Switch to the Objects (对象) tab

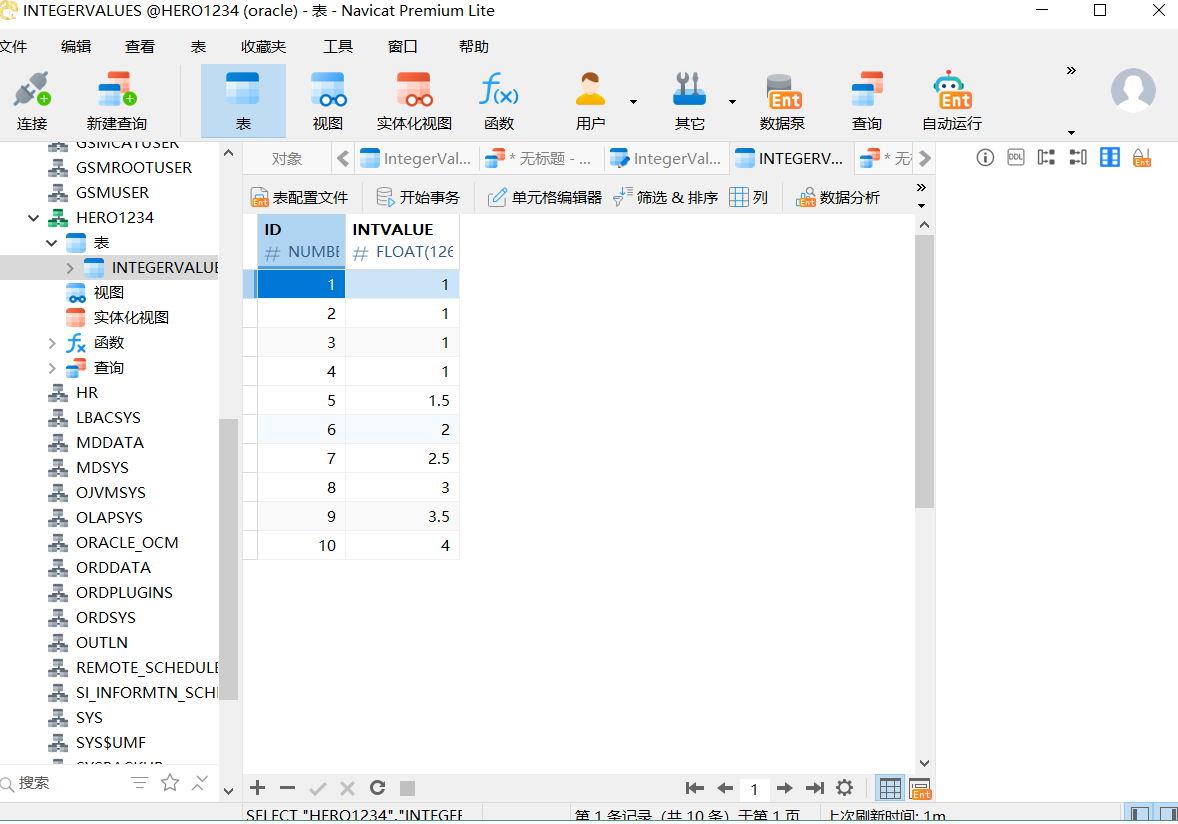tap(287, 158)
